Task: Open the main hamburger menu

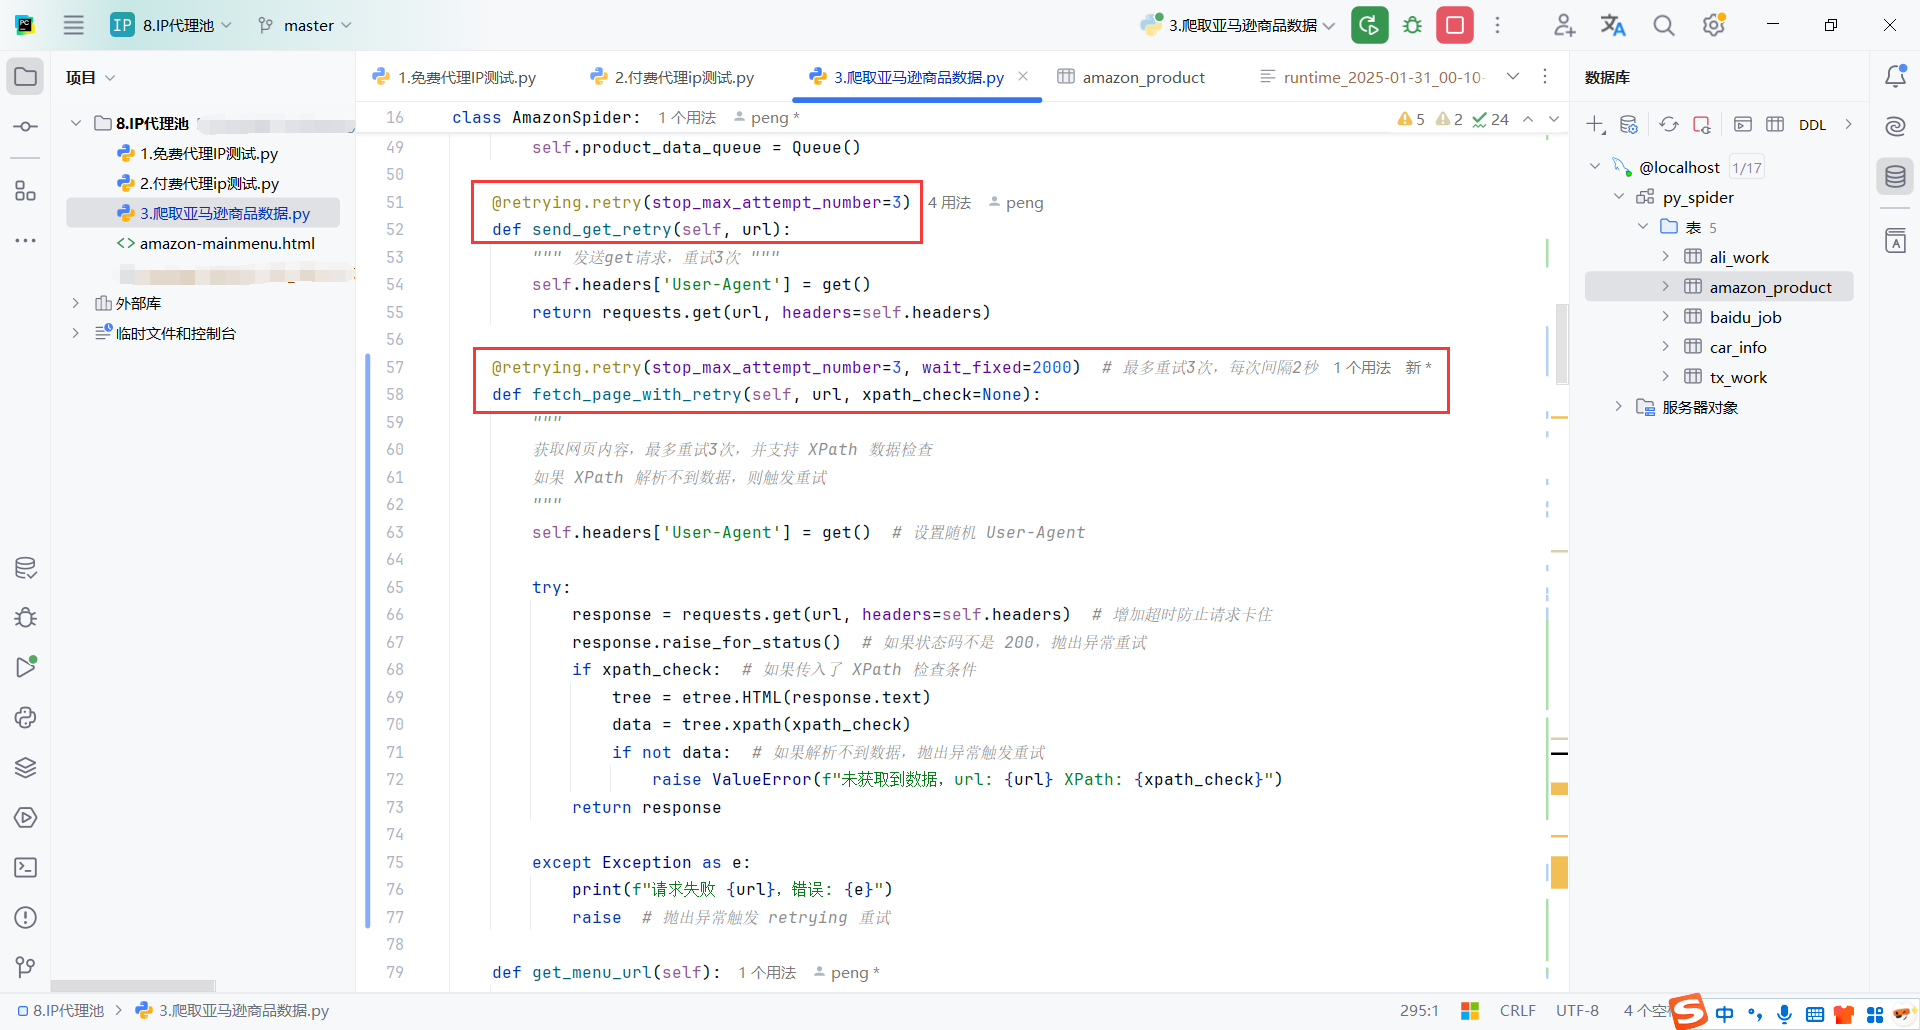Action: click(74, 25)
